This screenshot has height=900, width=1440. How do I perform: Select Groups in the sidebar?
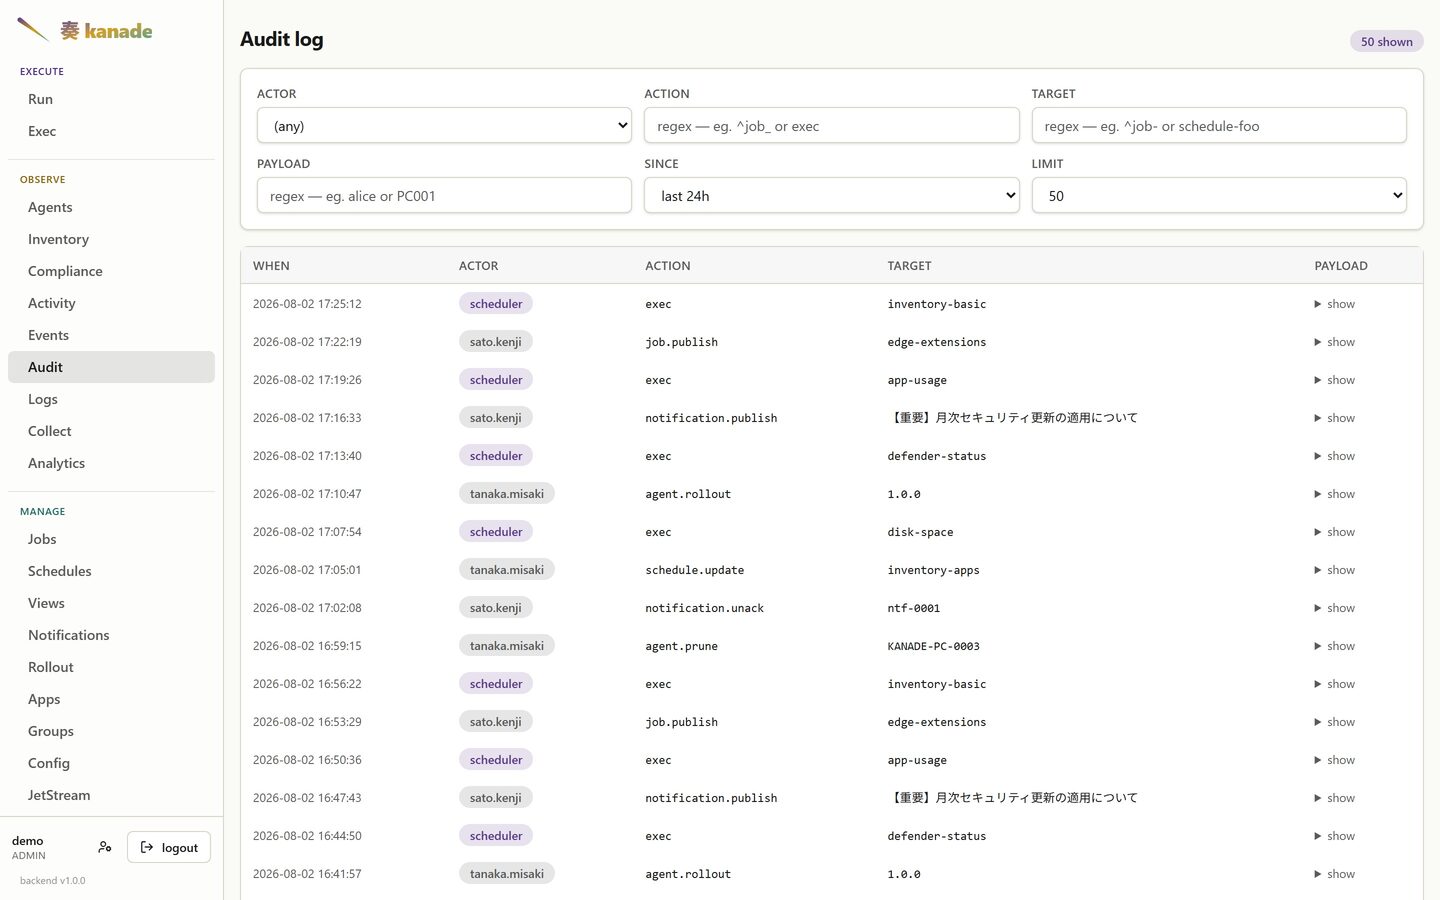tap(111, 731)
